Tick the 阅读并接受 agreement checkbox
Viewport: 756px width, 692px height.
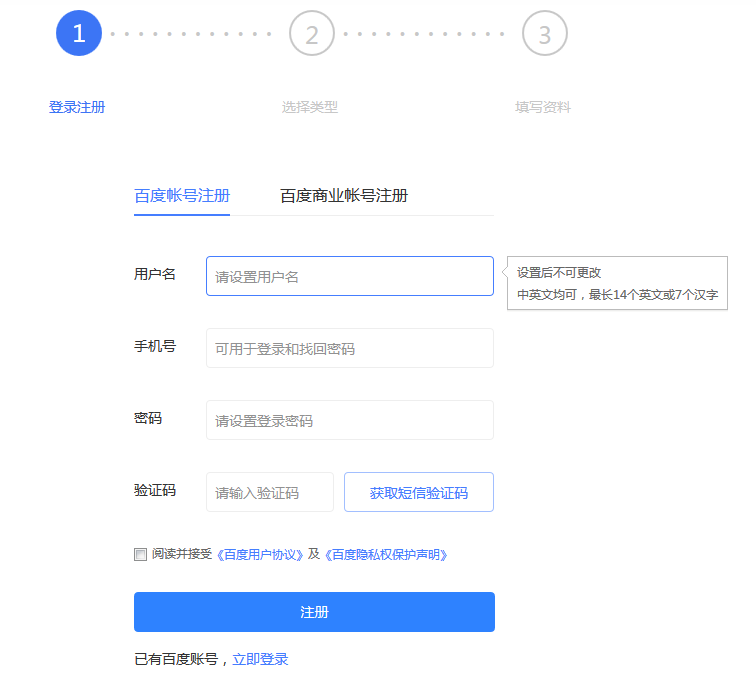coord(140,554)
